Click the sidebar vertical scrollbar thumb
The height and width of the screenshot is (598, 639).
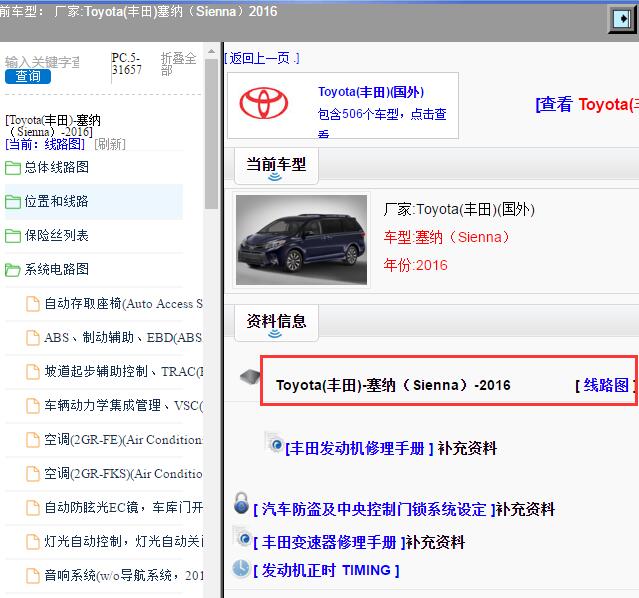point(211,134)
